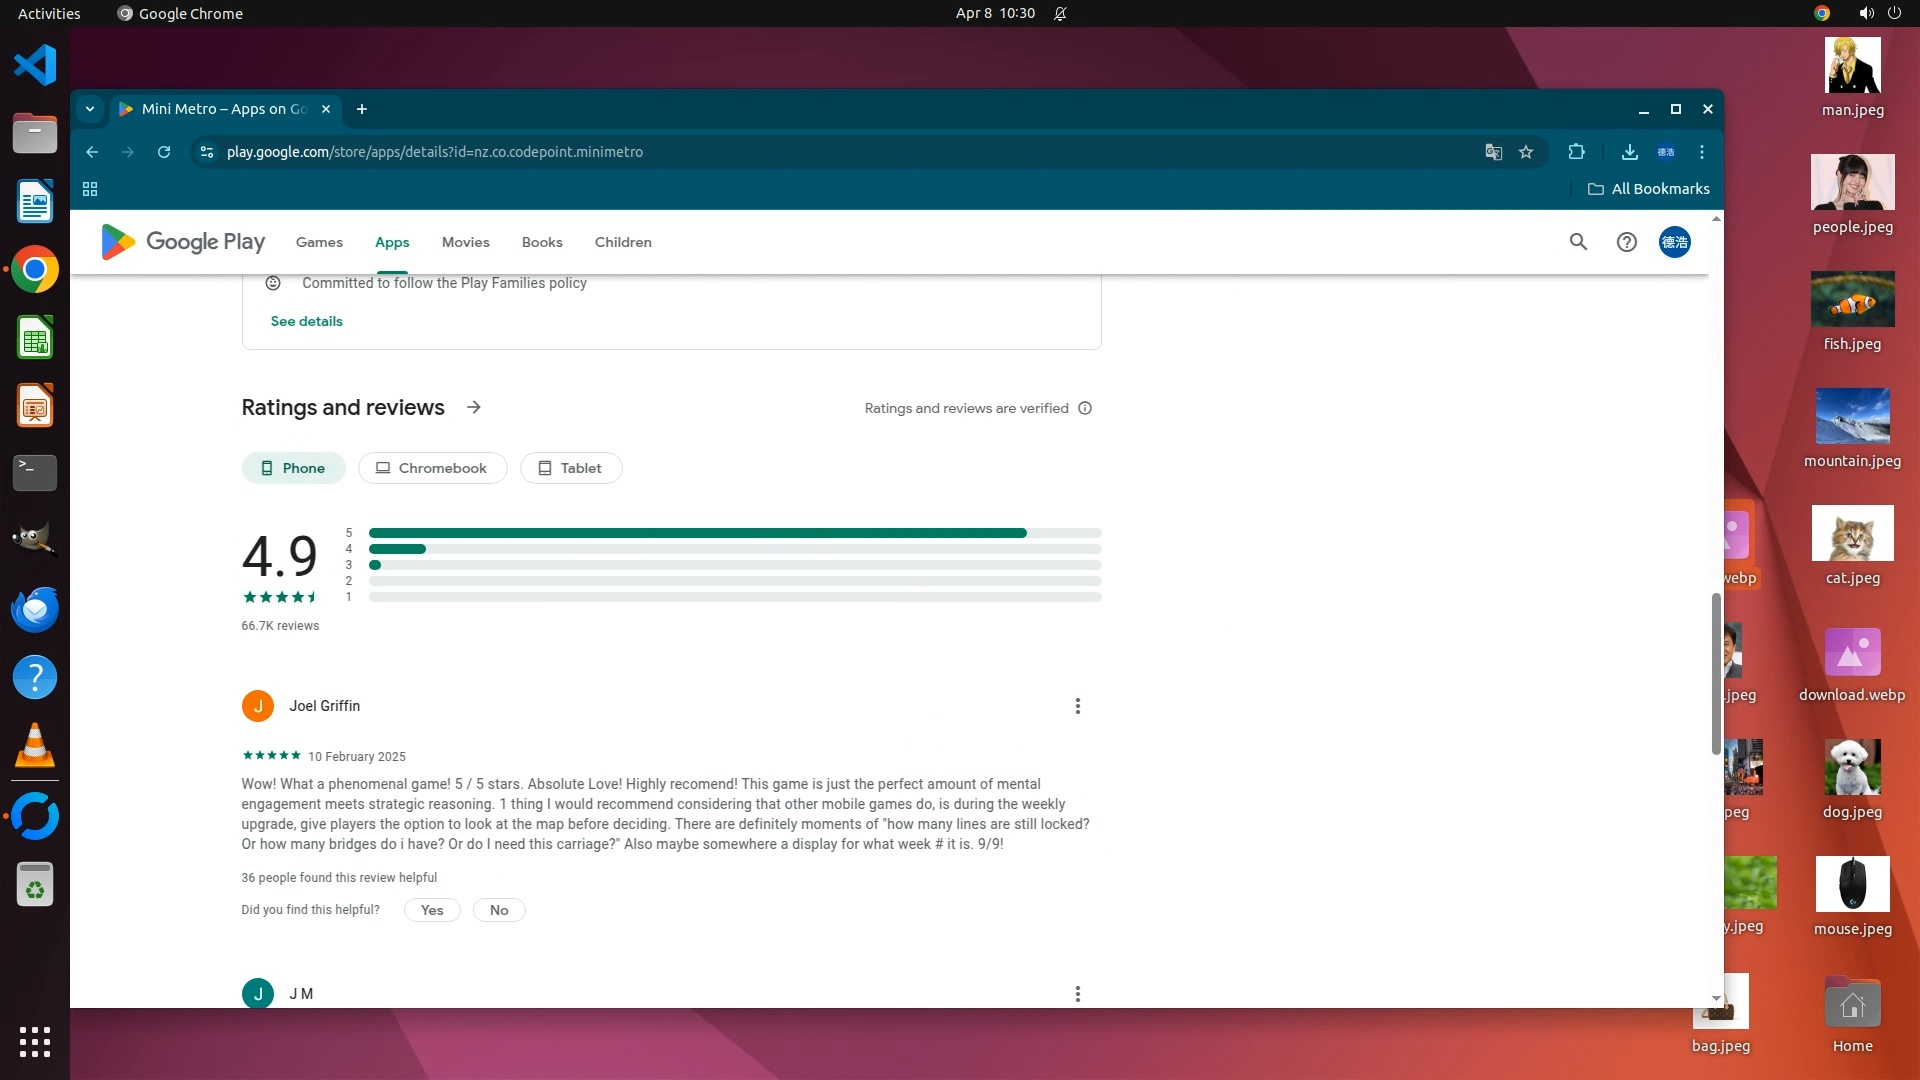This screenshot has width=1920, height=1080.
Task: Click the reviews verified info icon
Action: (1085, 408)
